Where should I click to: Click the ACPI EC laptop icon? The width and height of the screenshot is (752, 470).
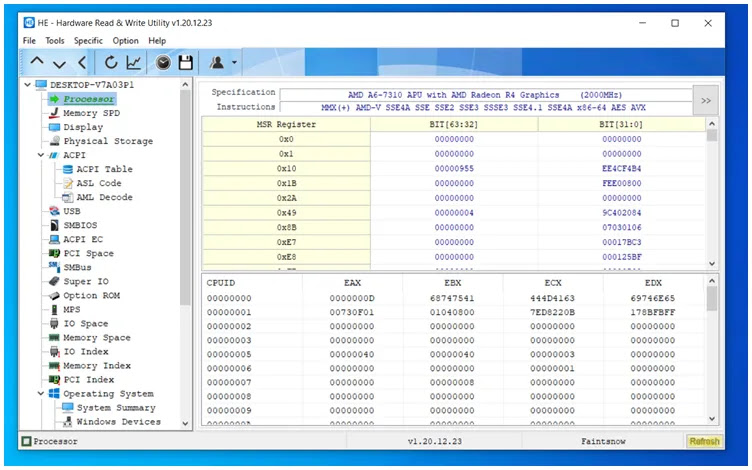[x=55, y=239]
